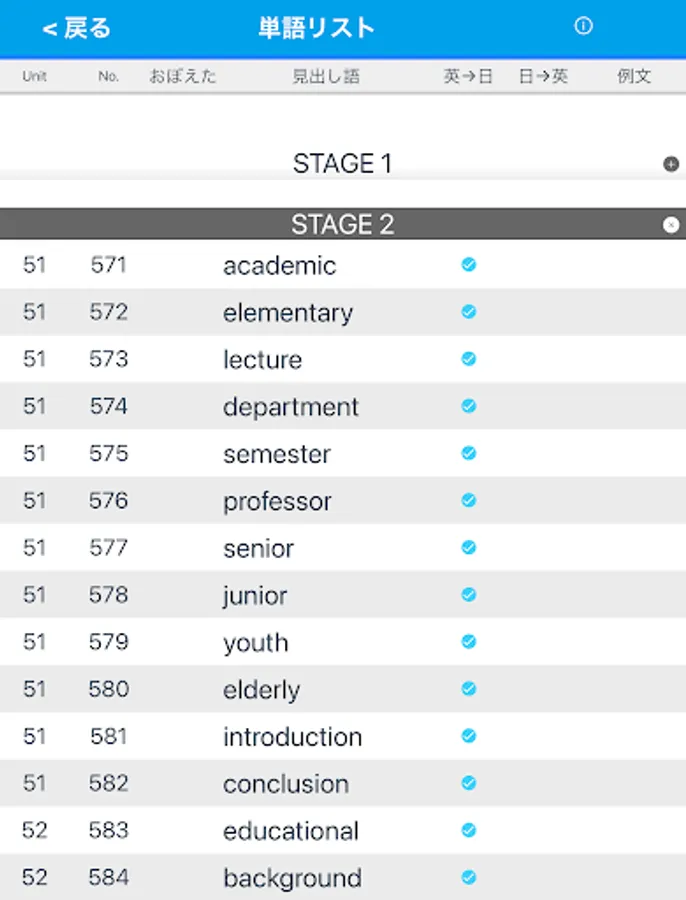Viewport: 686px width, 900px height.
Task: Click the blue checkmark beside background
Action: coord(468,877)
